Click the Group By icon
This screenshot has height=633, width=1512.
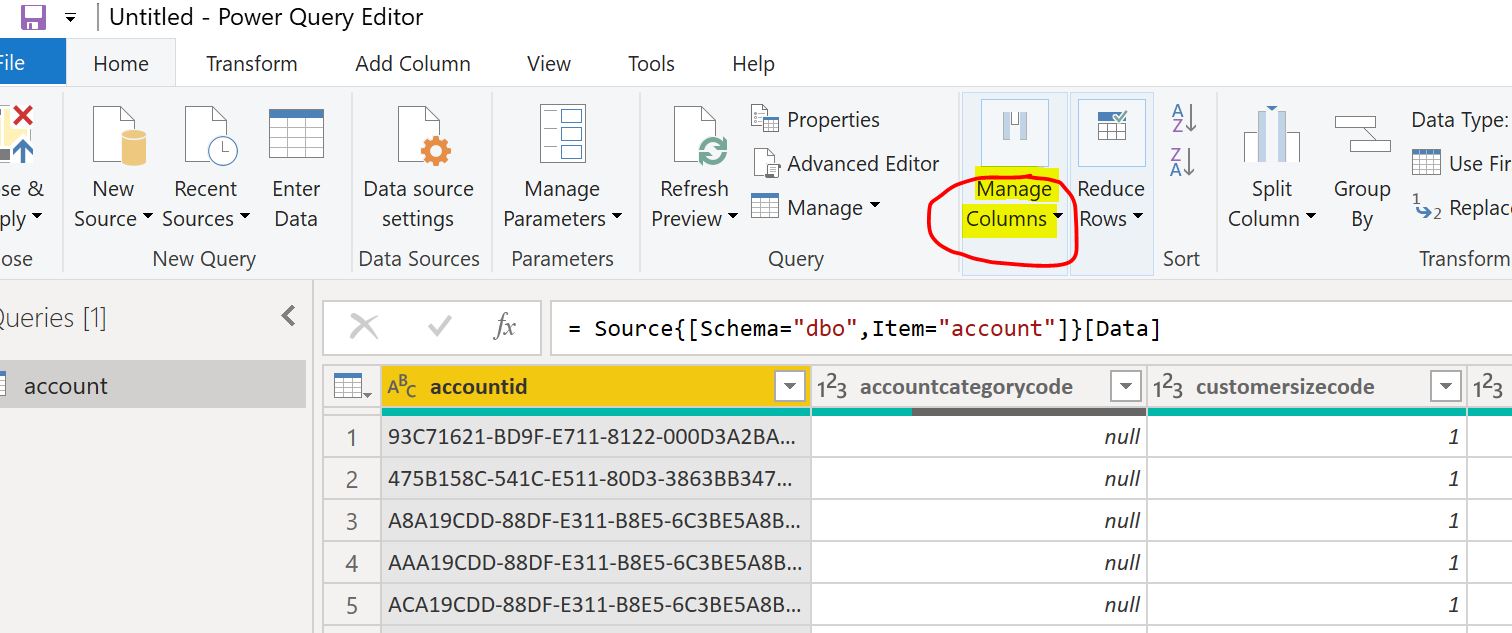click(1362, 135)
